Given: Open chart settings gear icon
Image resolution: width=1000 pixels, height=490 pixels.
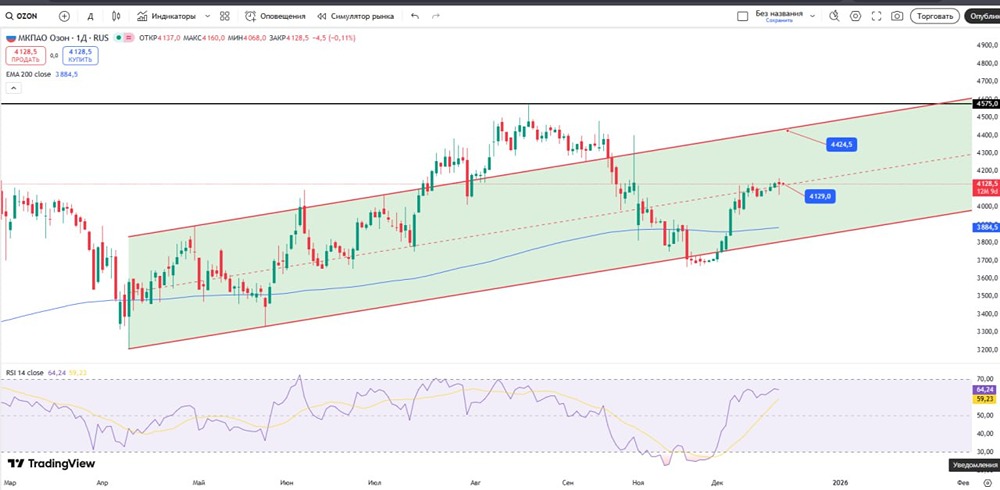Looking at the screenshot, I should click(x=855, y=16).
